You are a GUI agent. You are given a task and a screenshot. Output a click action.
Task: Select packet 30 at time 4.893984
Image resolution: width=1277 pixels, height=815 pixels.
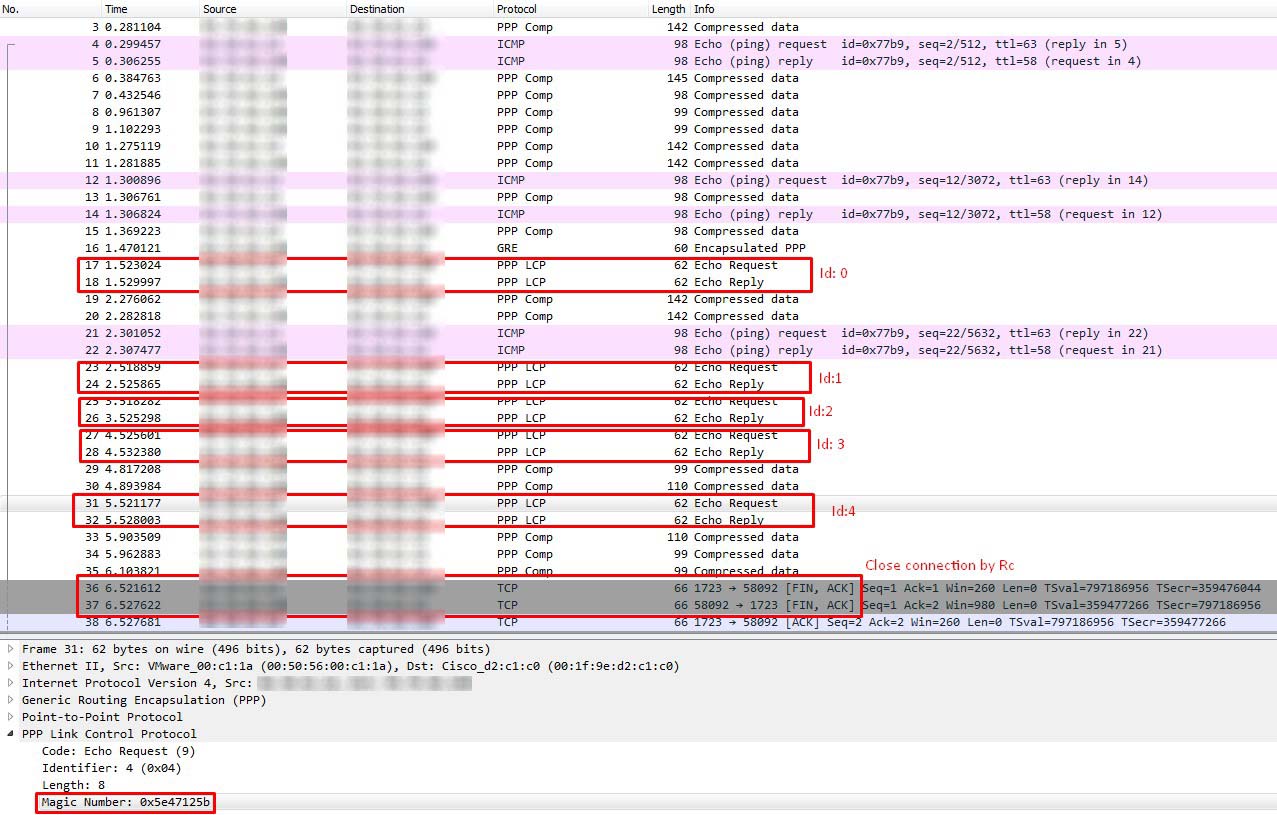[x=638, y=486]
